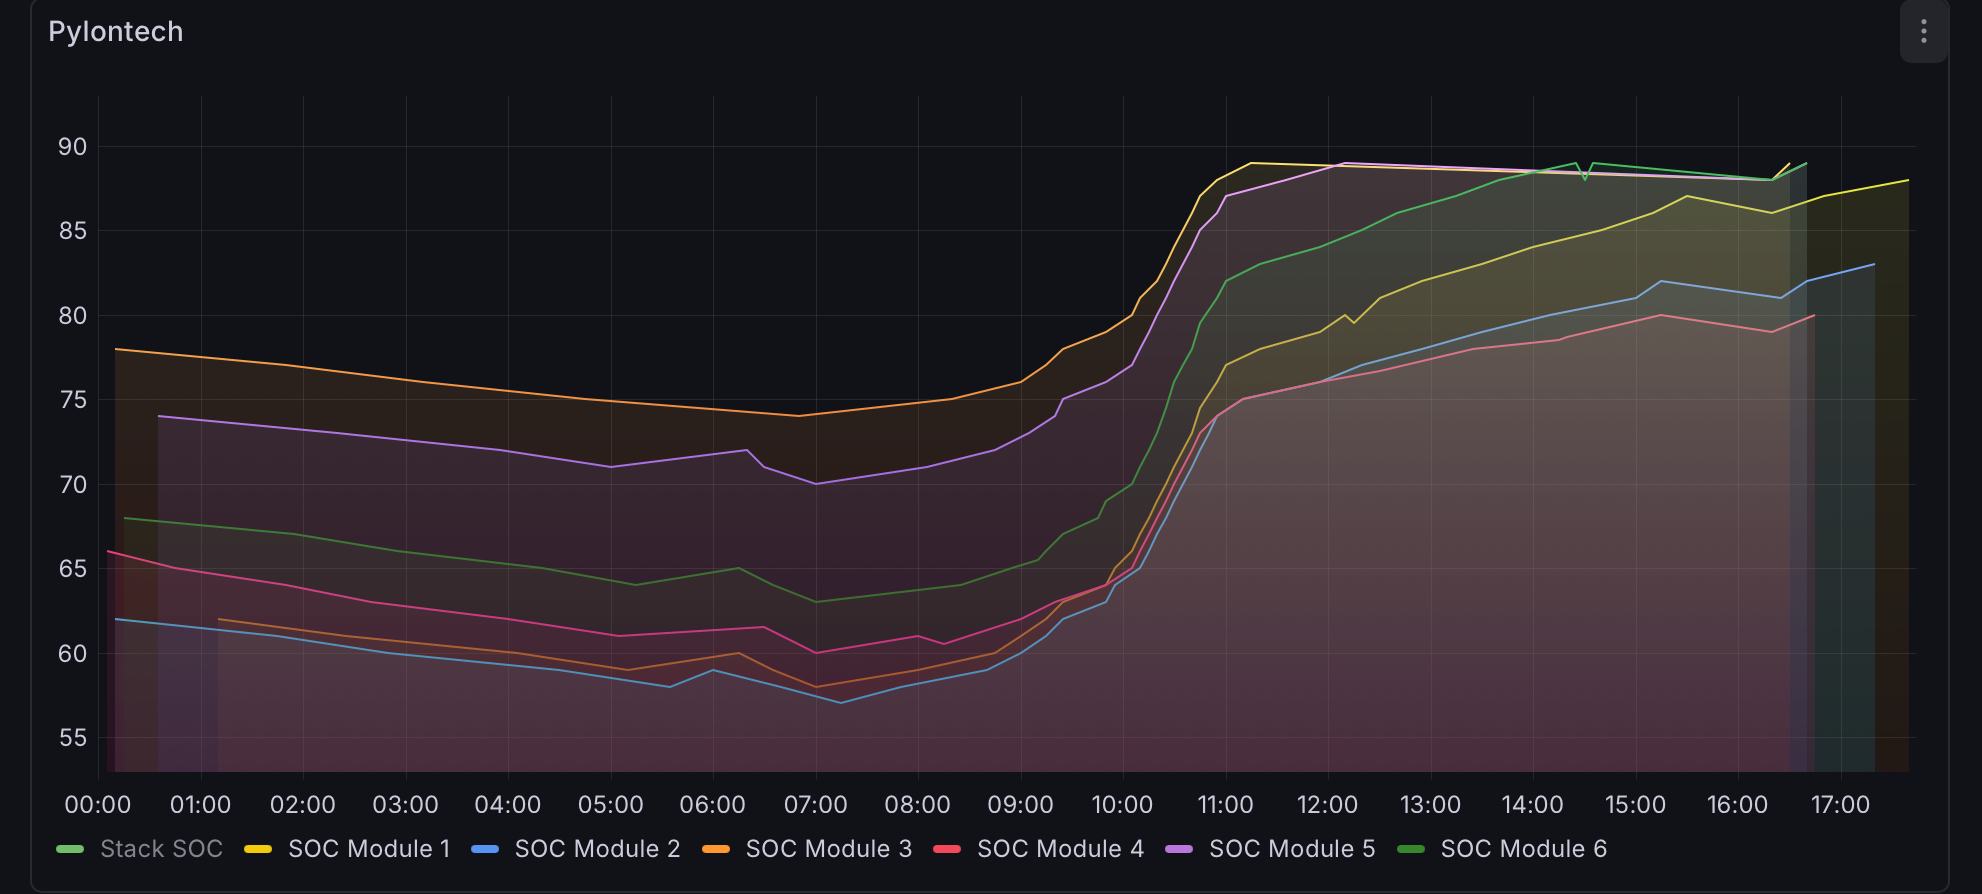The width and height of the screenshot is (1982, 894).
Task: Toggle the SOC Module 2 legend entry
Action: [x=597, y=849]
